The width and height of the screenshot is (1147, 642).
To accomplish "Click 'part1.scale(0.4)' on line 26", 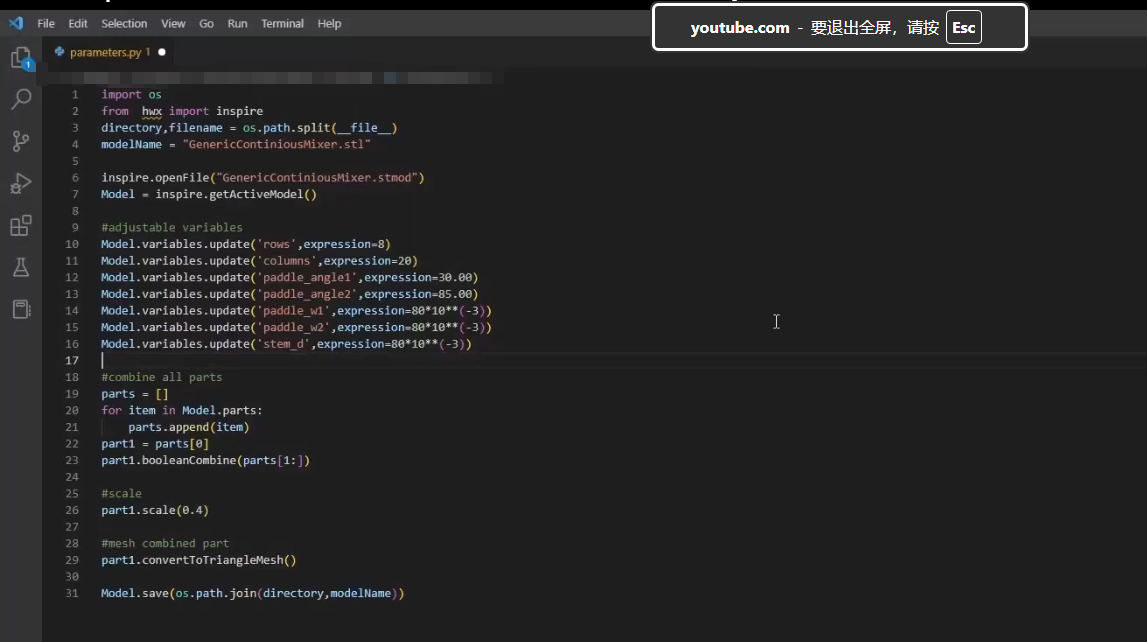I will click(155, 510).
